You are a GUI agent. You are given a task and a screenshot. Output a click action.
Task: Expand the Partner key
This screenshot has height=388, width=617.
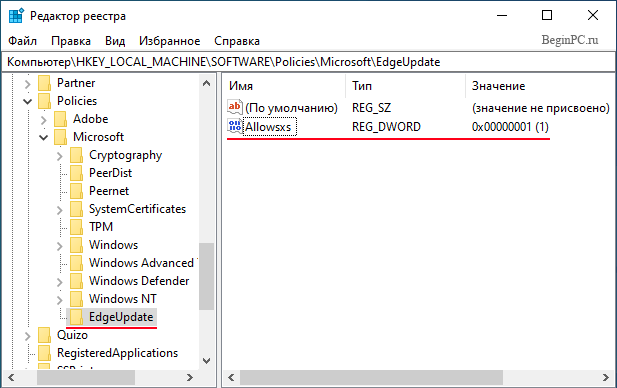(x=28, y=83)
